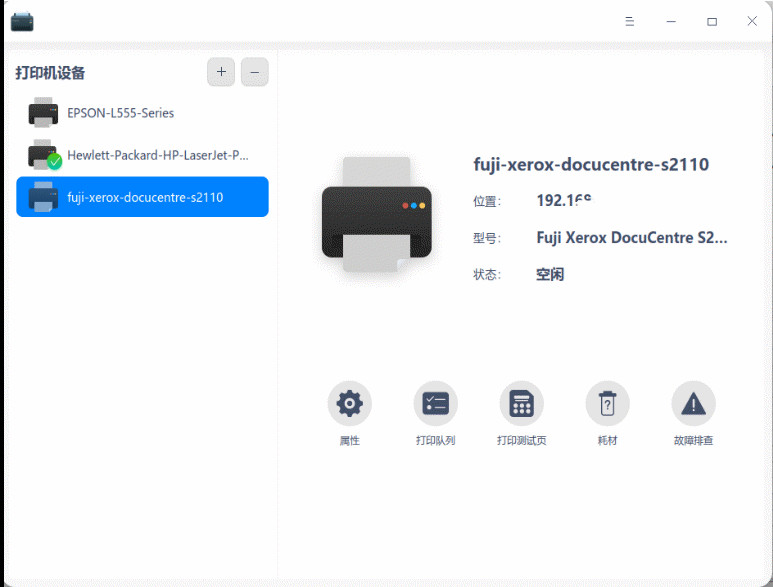The height and width of the screenshot is (587, 773).
Task: Click the 位置 label
Action: click(487, 201)
